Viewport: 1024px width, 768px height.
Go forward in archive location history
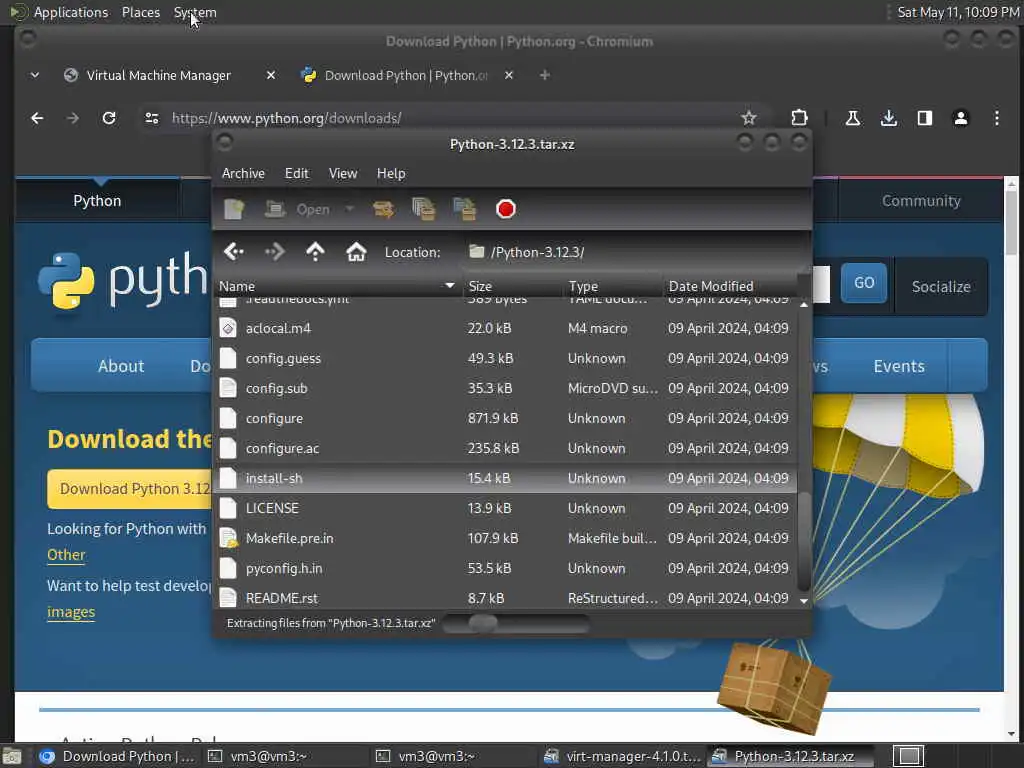tap(274, 251)
